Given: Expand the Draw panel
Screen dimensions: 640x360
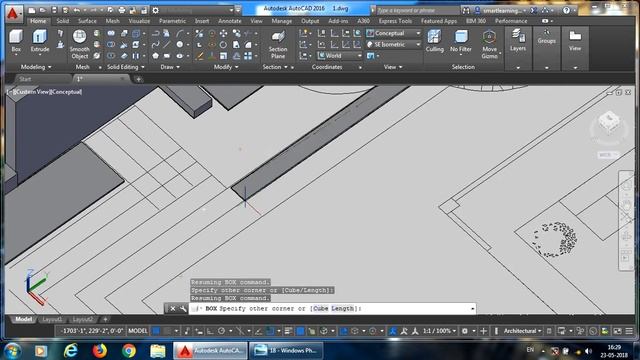Looking at the screenshot, I should (170, 67).
